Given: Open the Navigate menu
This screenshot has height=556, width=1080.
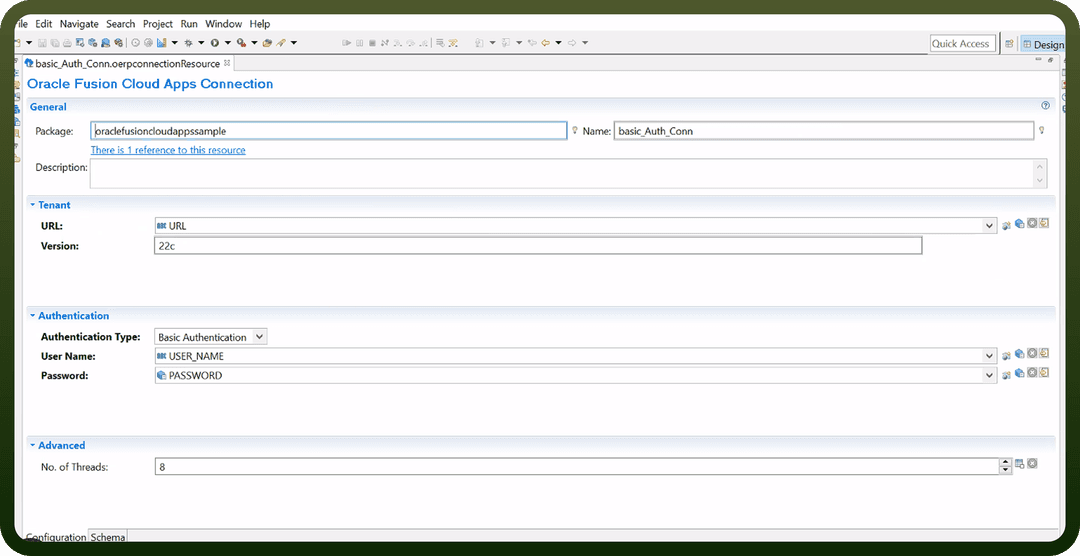Looking at the screenshot, I should pos(79,23).
